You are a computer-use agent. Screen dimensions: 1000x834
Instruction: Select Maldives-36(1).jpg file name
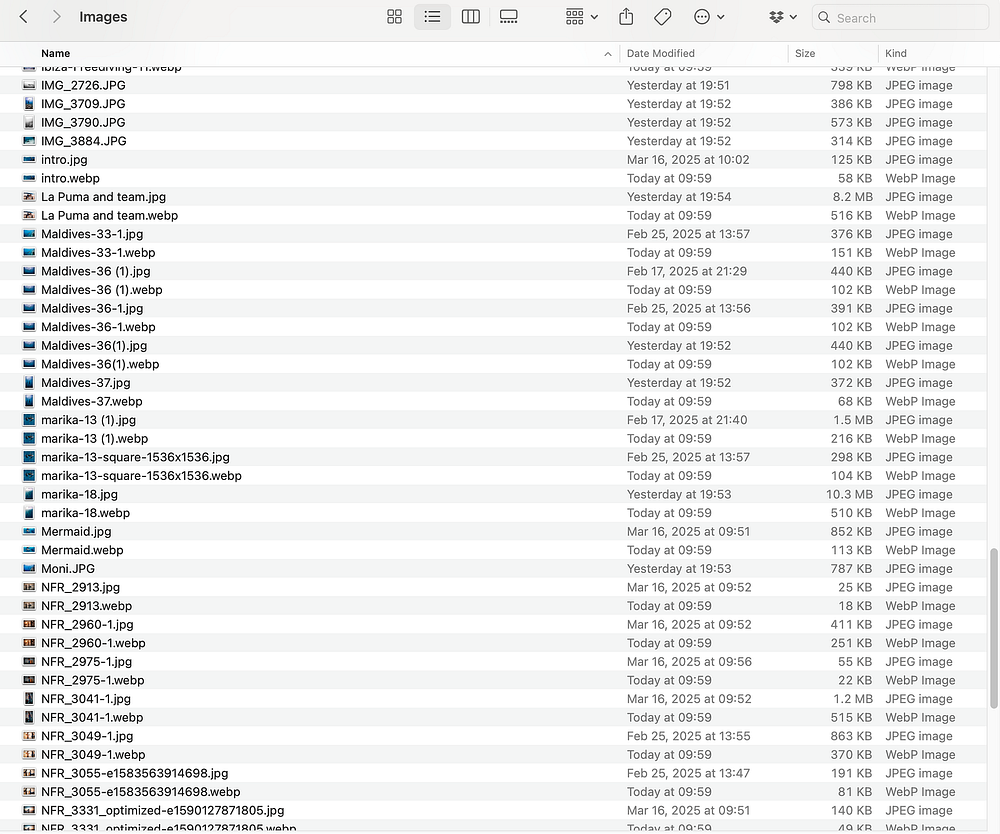(x=94, y=346)
